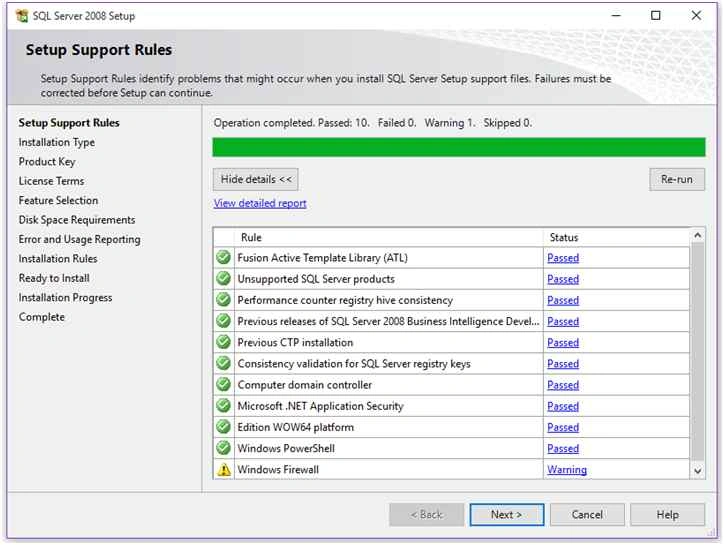Close the SQL Server 2008 Setup window
The width and height of the screenshot is (724, 545).
click(696, 15)
